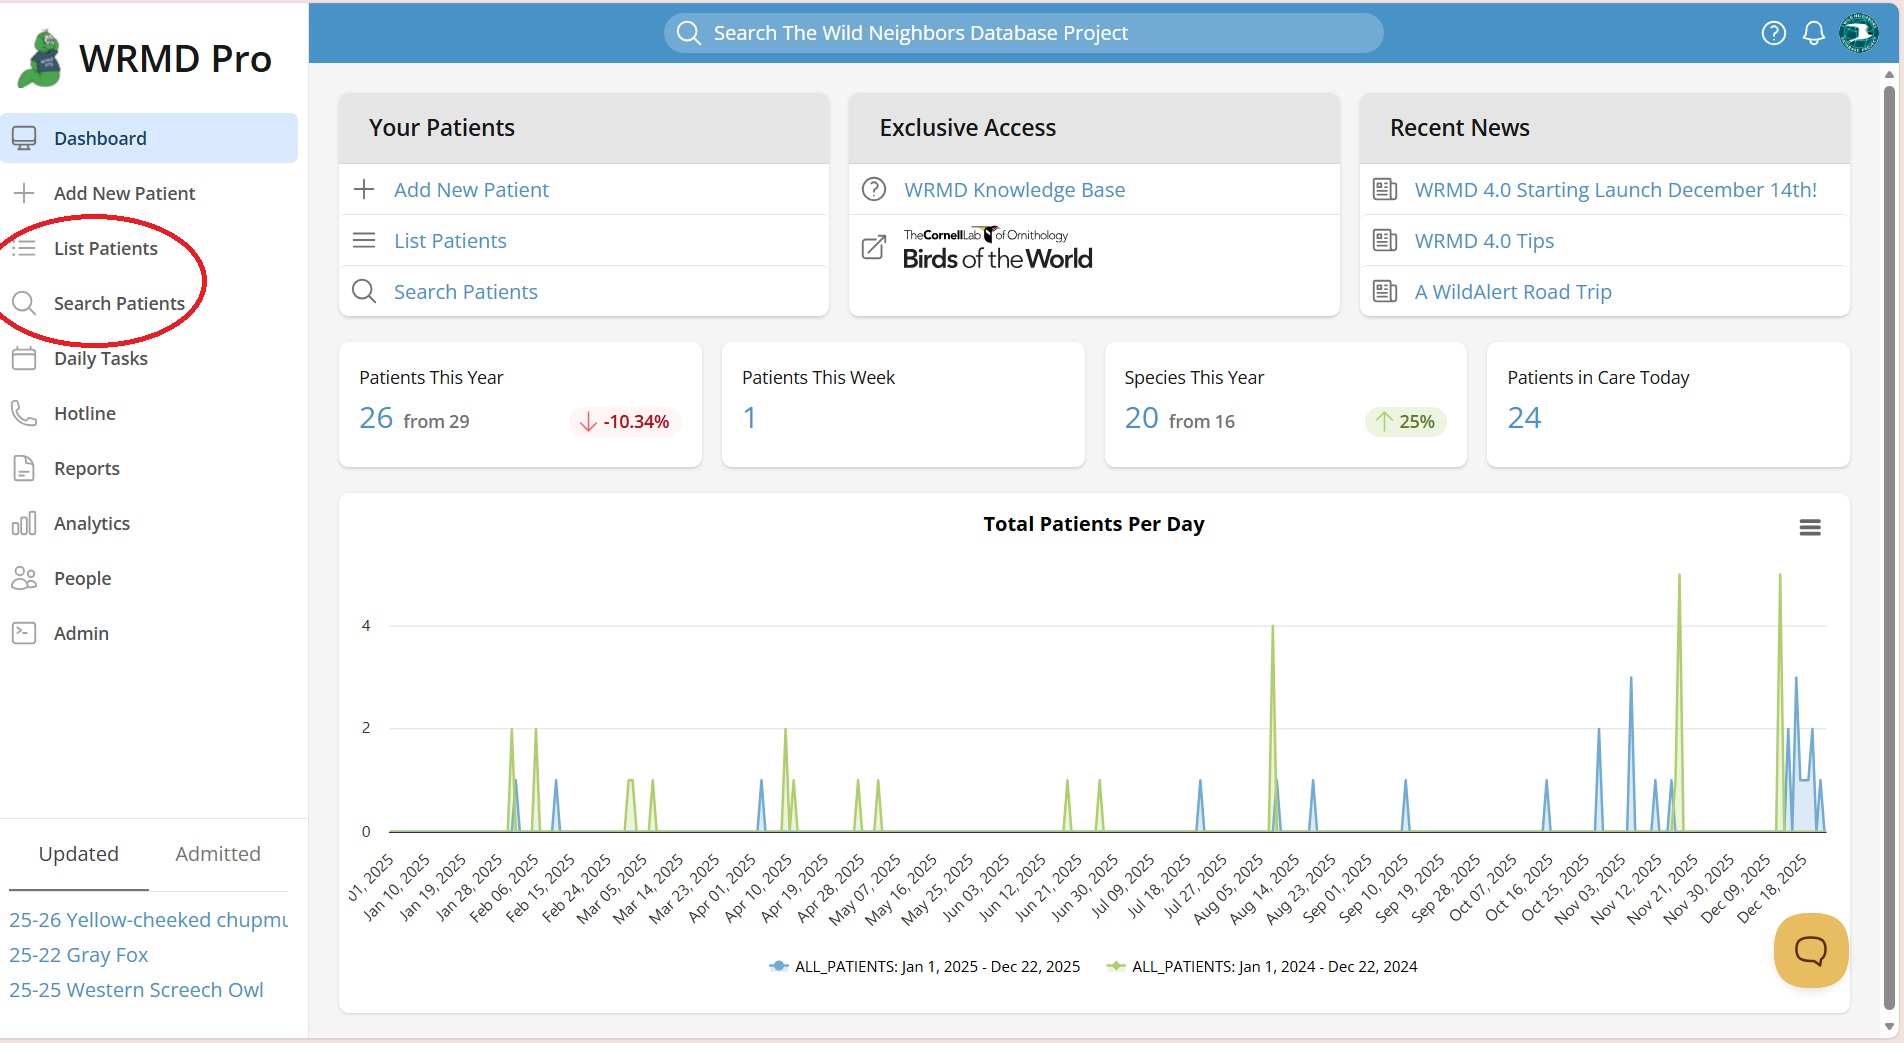Click the 25% increase badge
The image size is (1904, 1043).
tap(1405, 421)
